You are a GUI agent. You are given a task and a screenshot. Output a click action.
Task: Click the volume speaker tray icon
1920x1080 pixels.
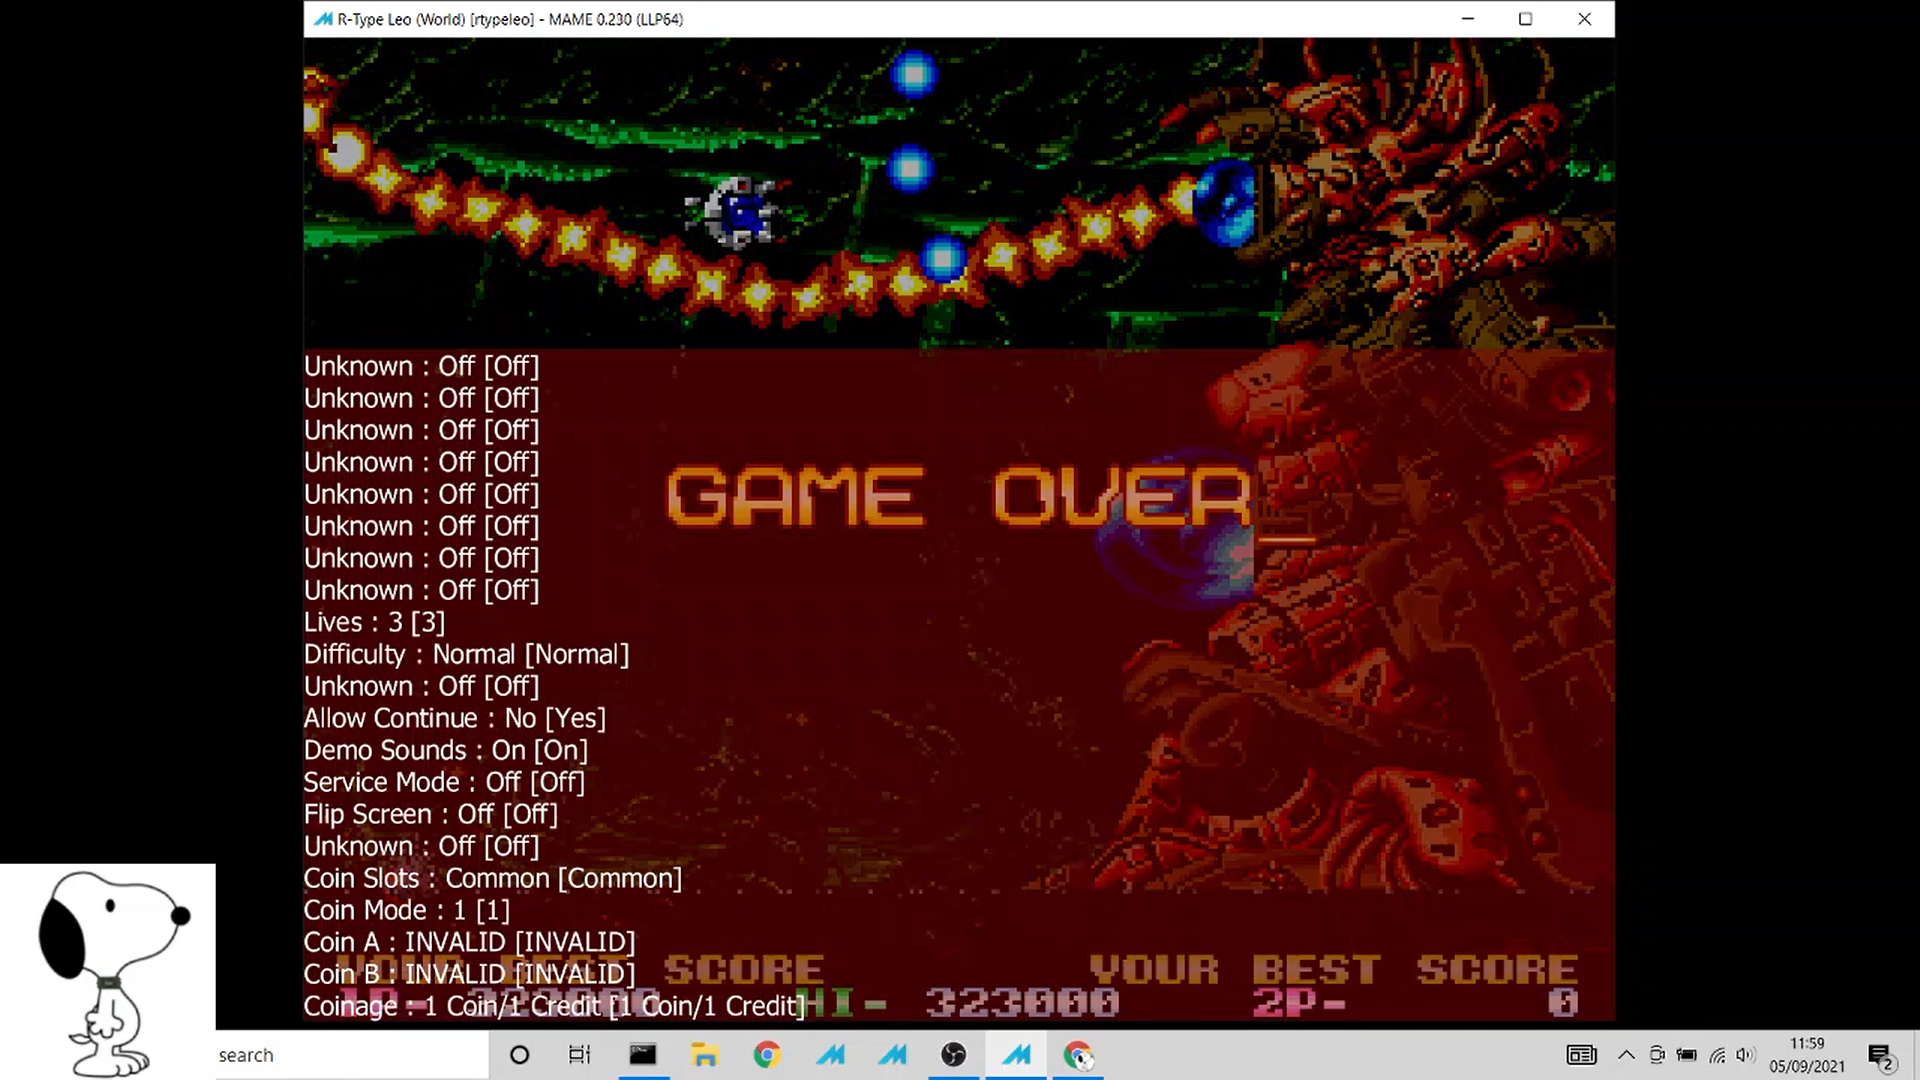pyautogui.click(x=1745, y=1055)
